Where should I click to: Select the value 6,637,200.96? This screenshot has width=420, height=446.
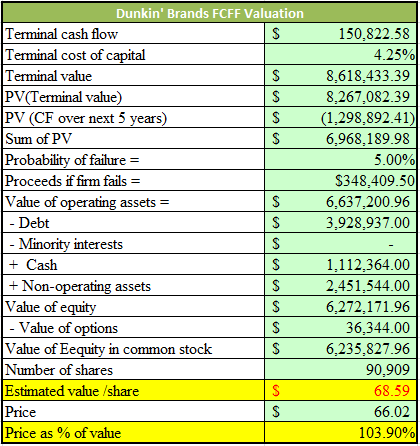pyautogui.click(x=368, y=202)
